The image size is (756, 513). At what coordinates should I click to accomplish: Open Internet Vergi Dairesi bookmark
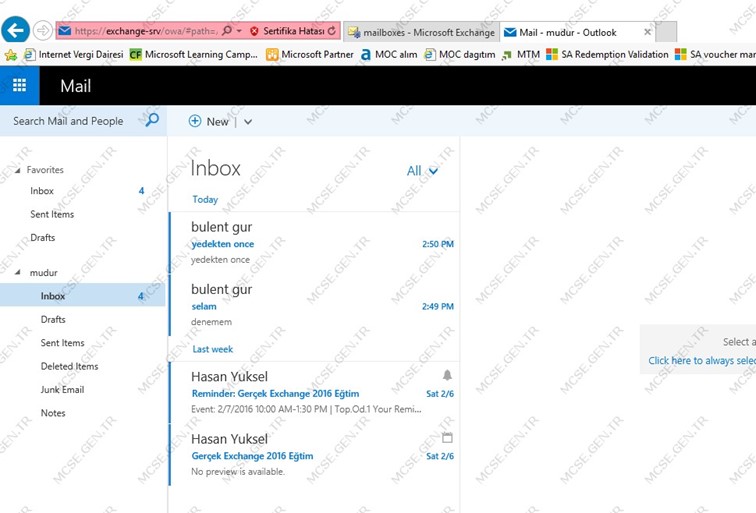74,54
